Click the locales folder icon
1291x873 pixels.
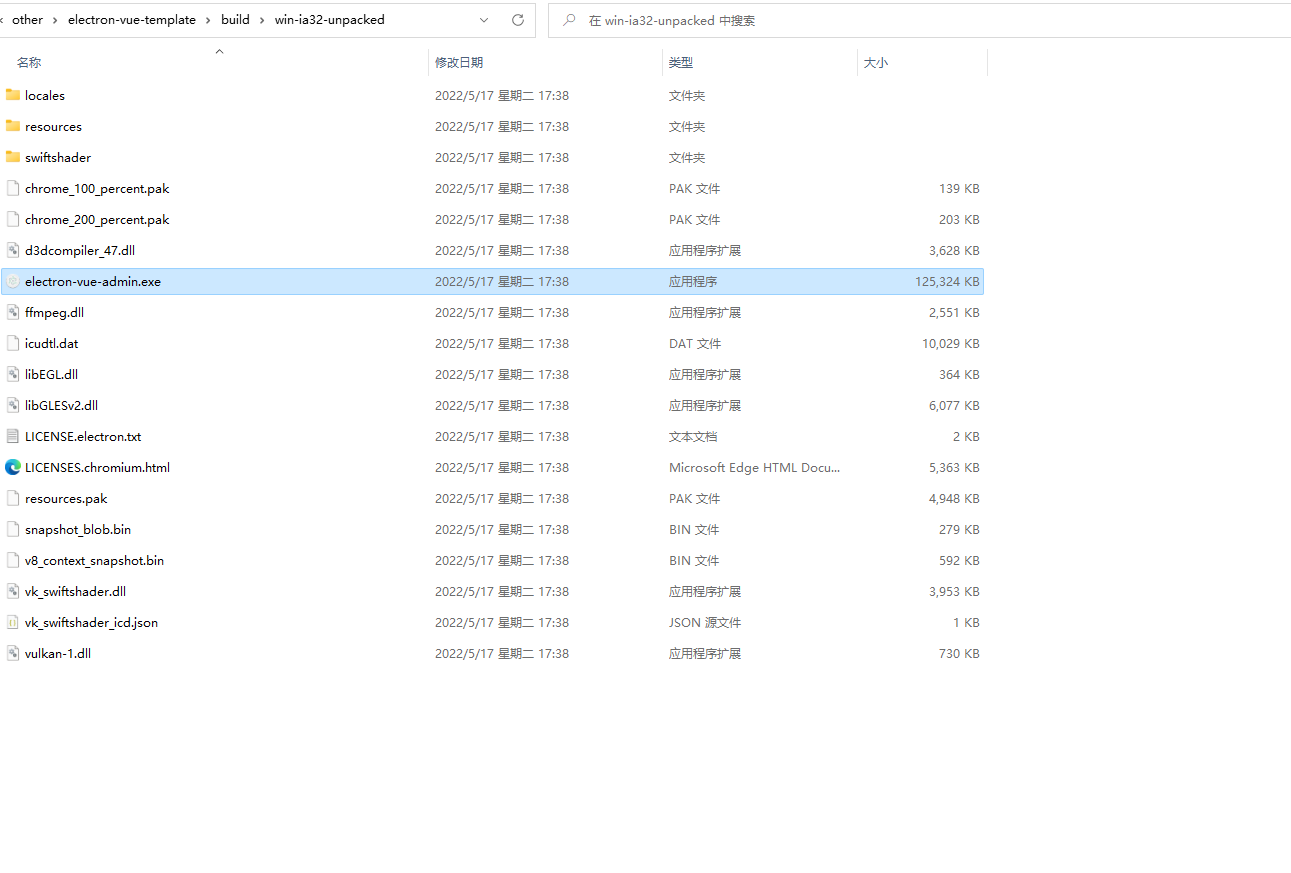[13, 95]
